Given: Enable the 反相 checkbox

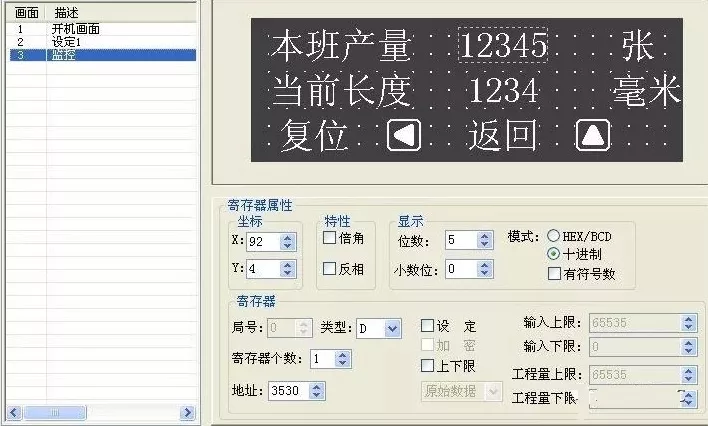Looking at the screenshot, I should [x=330, y=268].
